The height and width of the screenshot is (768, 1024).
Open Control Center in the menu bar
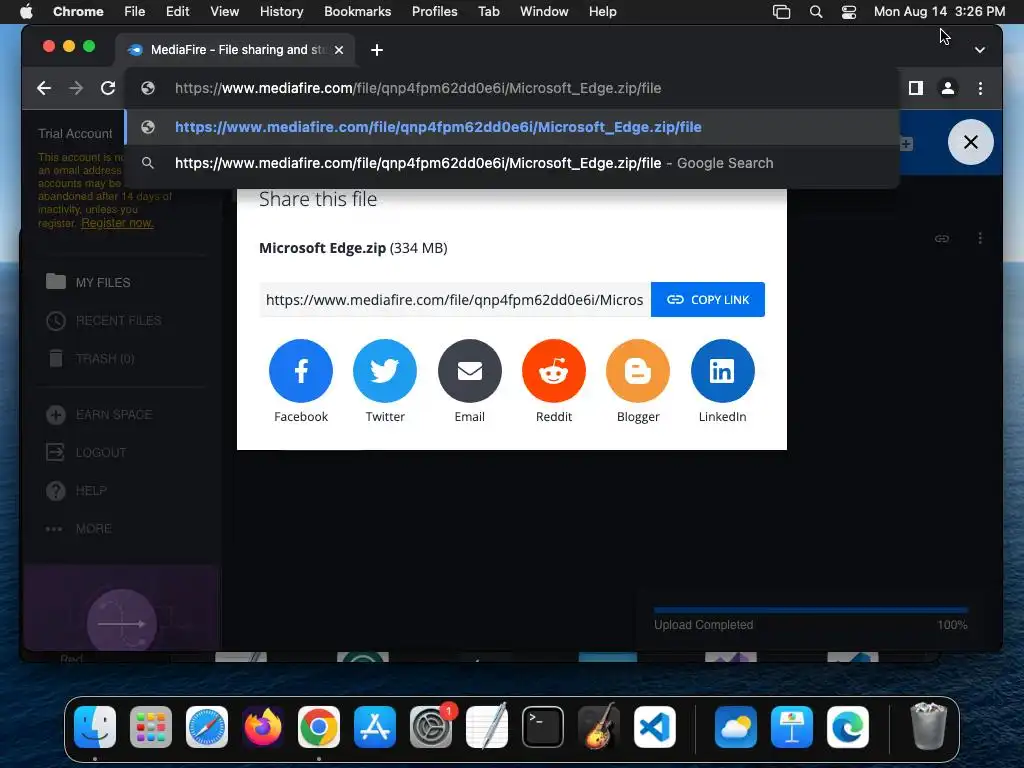coord(848,11)
